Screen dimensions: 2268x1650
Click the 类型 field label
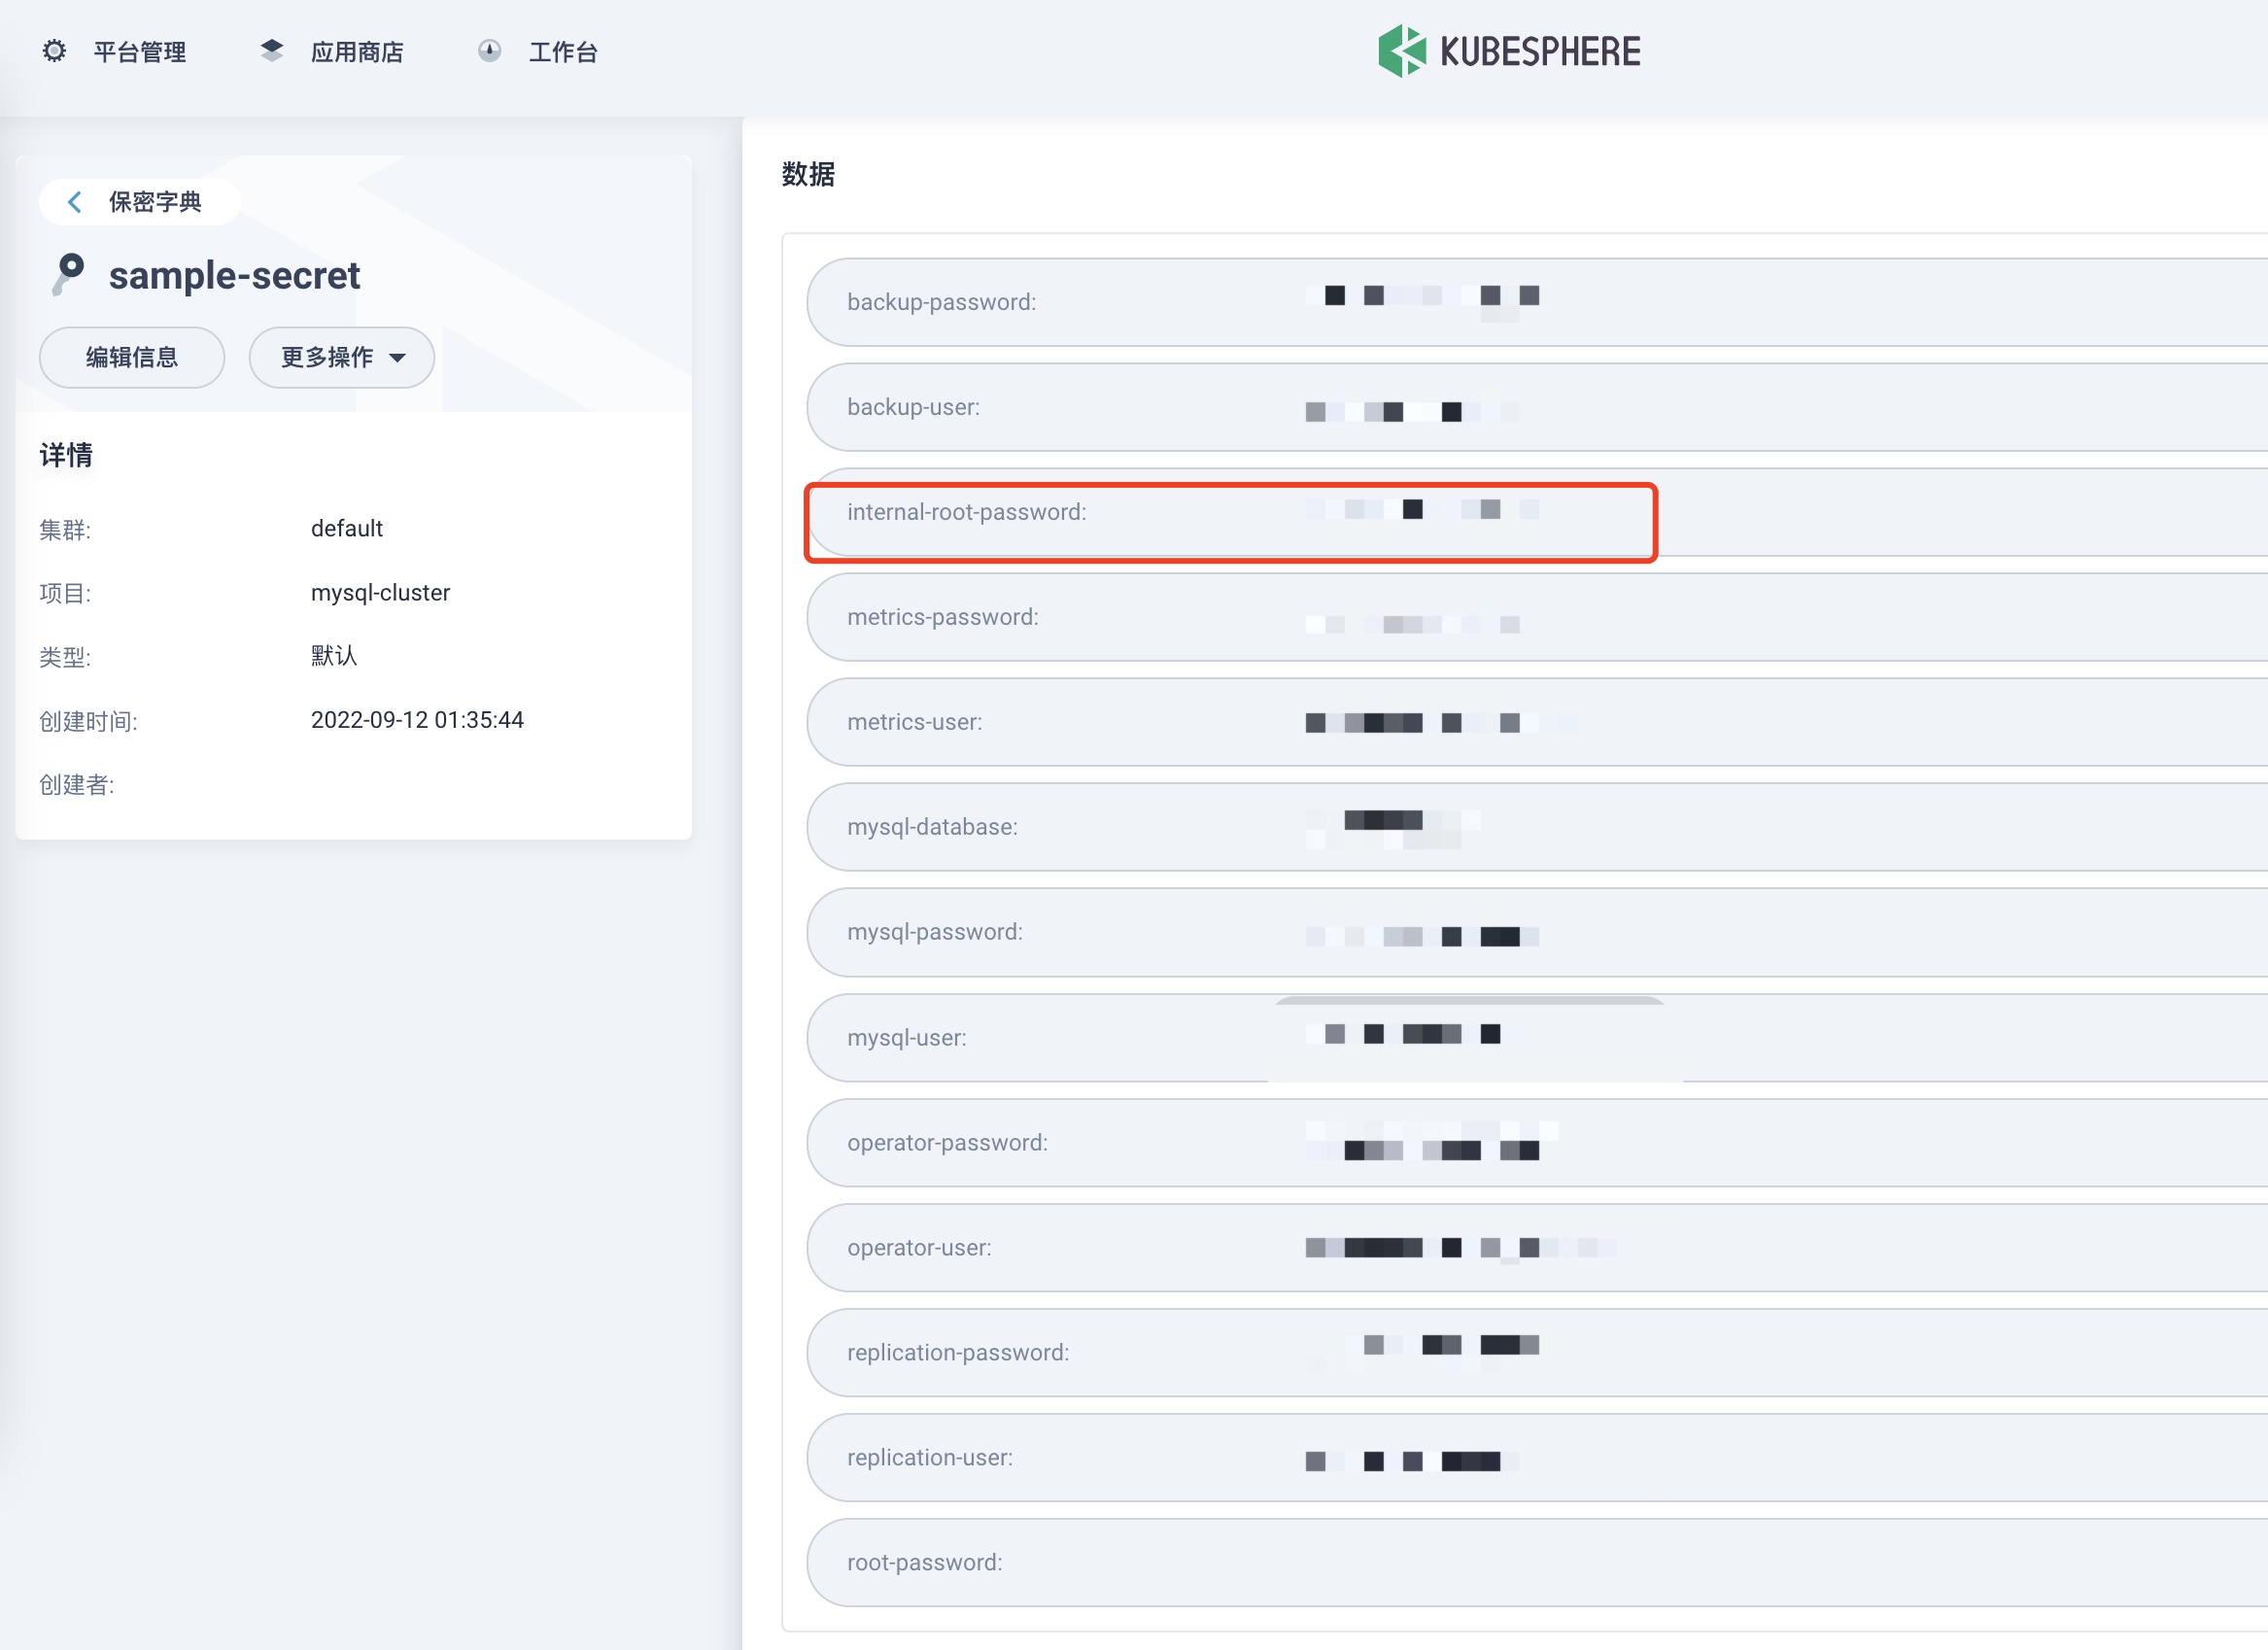click(65, 657)
